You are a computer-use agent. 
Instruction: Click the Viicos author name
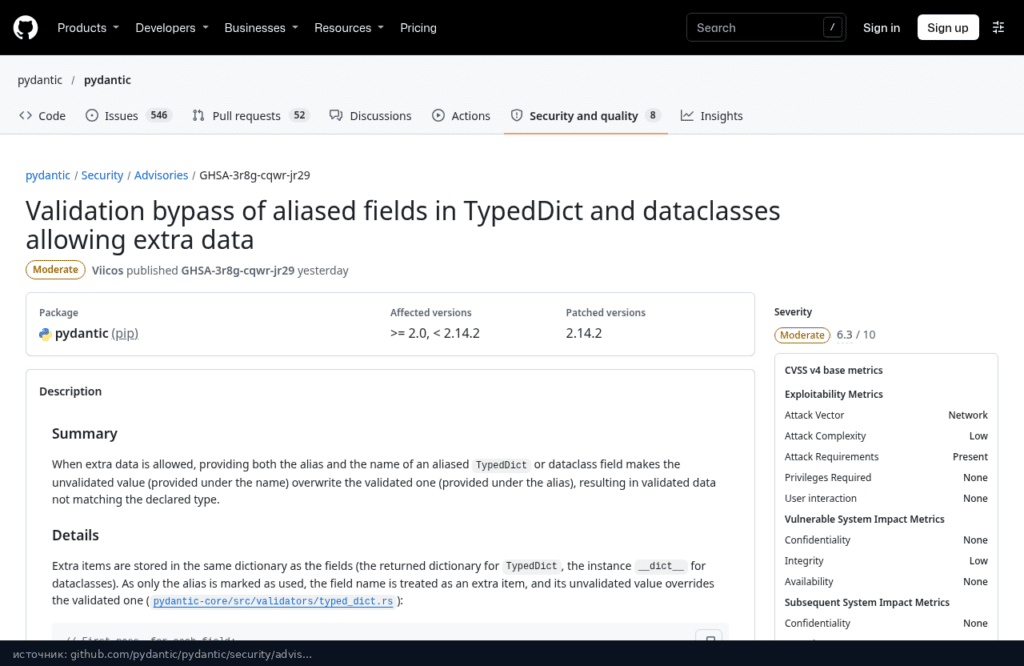point(107,270)
